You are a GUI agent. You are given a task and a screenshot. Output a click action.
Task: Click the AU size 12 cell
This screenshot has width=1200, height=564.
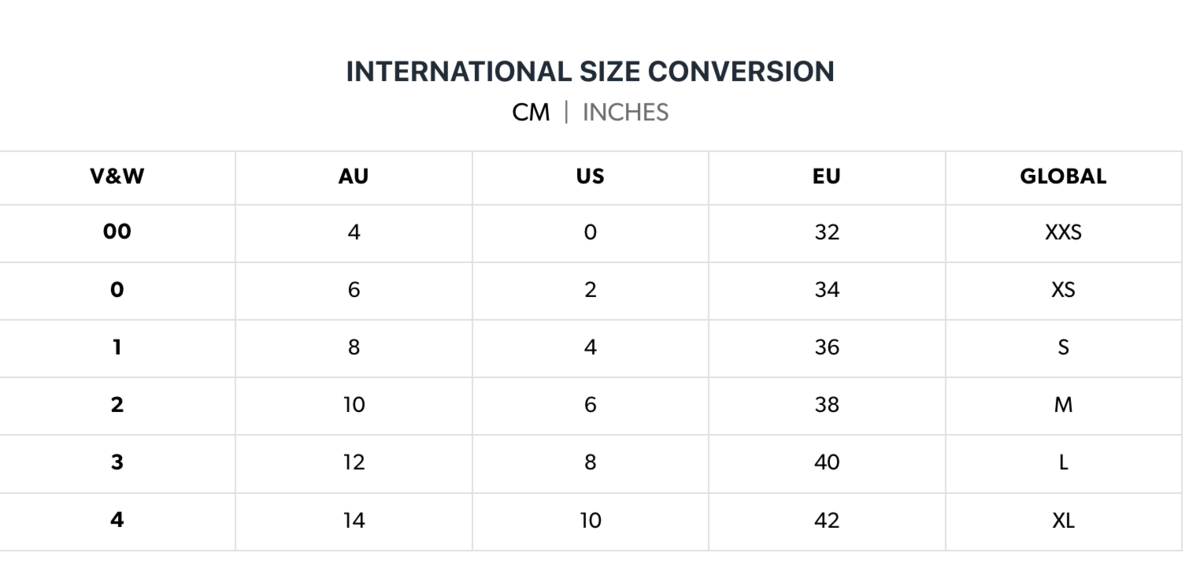(x=353, y=462)
